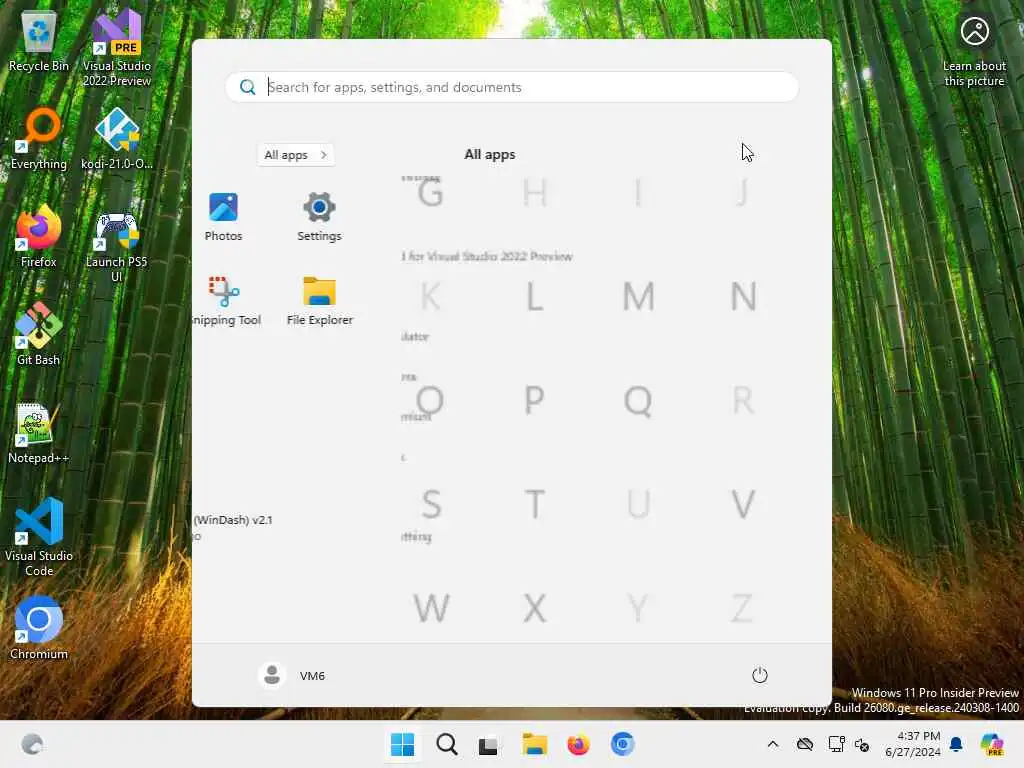Screen dimensions: 1024x768
Task: Select the kodi-21.0 installer desktop icon
Action: (117, 139)
